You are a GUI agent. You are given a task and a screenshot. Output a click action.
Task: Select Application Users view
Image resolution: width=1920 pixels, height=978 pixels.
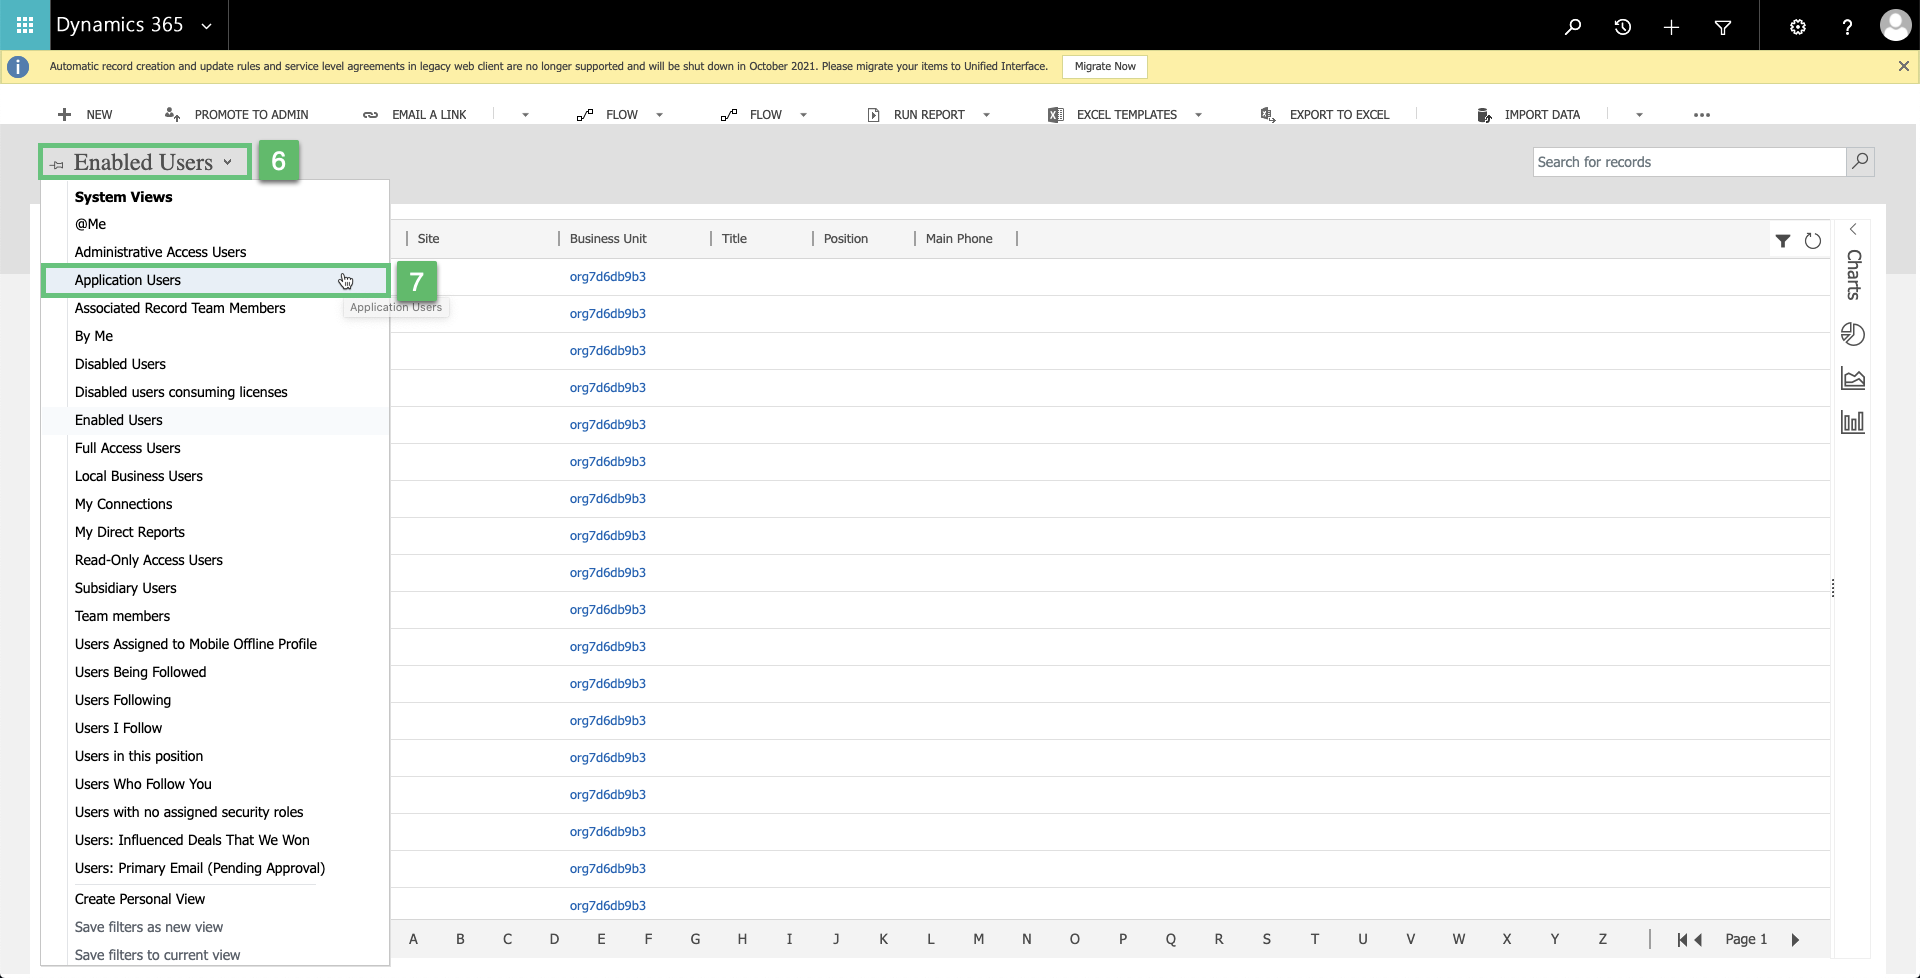215,280
